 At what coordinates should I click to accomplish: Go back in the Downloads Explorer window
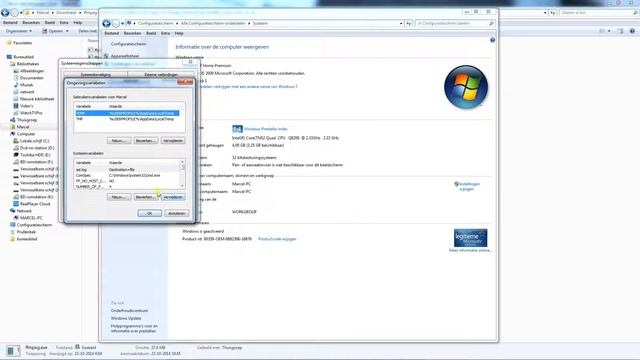(5, 13)
